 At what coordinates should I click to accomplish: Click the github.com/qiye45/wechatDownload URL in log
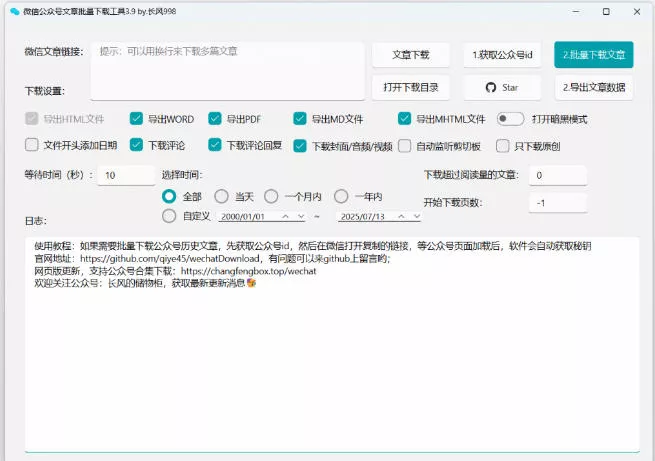click(x=170, y=258)
